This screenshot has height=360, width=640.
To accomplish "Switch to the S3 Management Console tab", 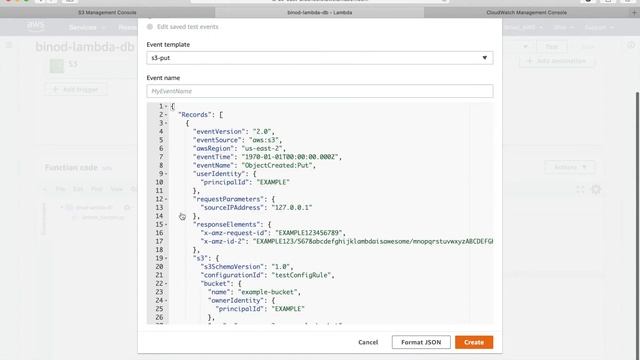I will click(107, 12).
